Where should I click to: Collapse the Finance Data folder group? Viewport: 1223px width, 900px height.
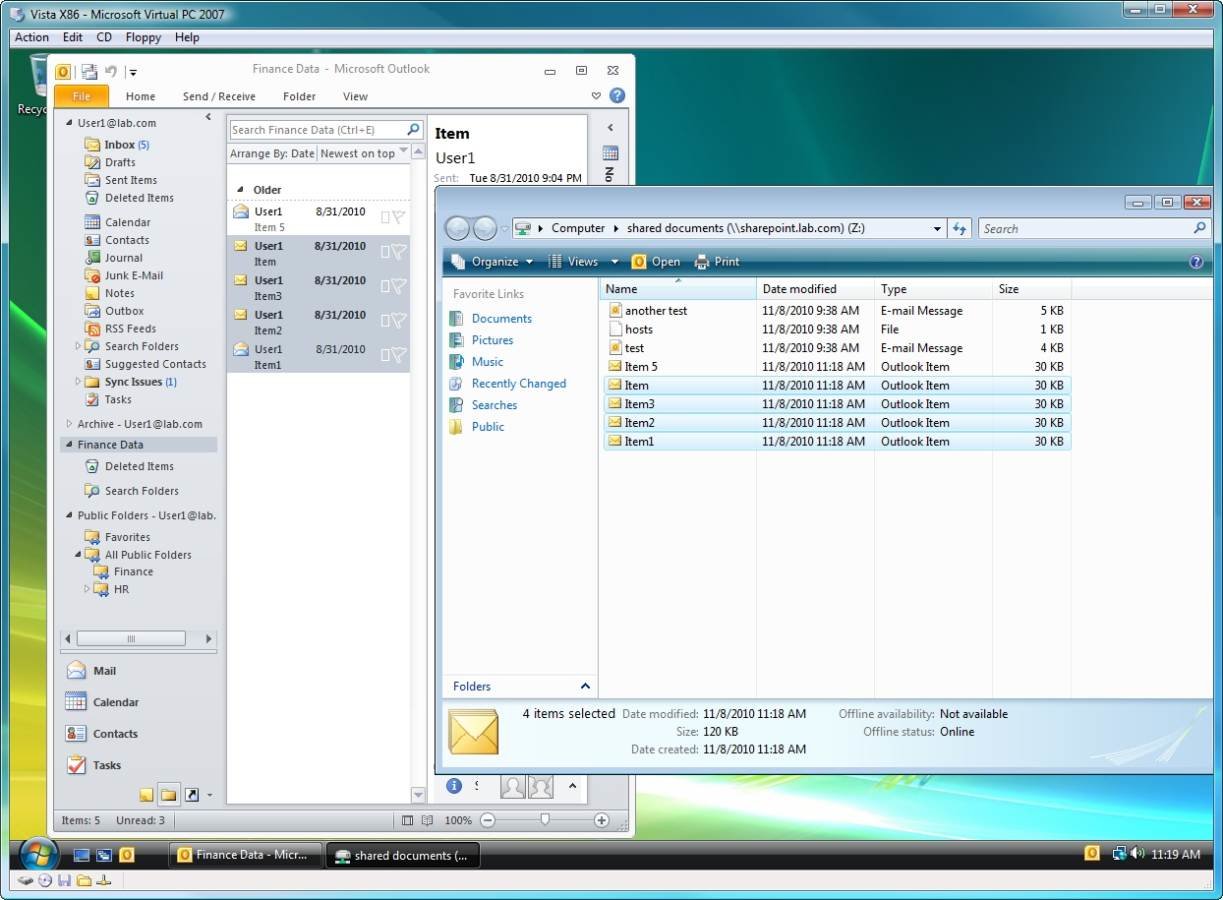pos(69,445)
